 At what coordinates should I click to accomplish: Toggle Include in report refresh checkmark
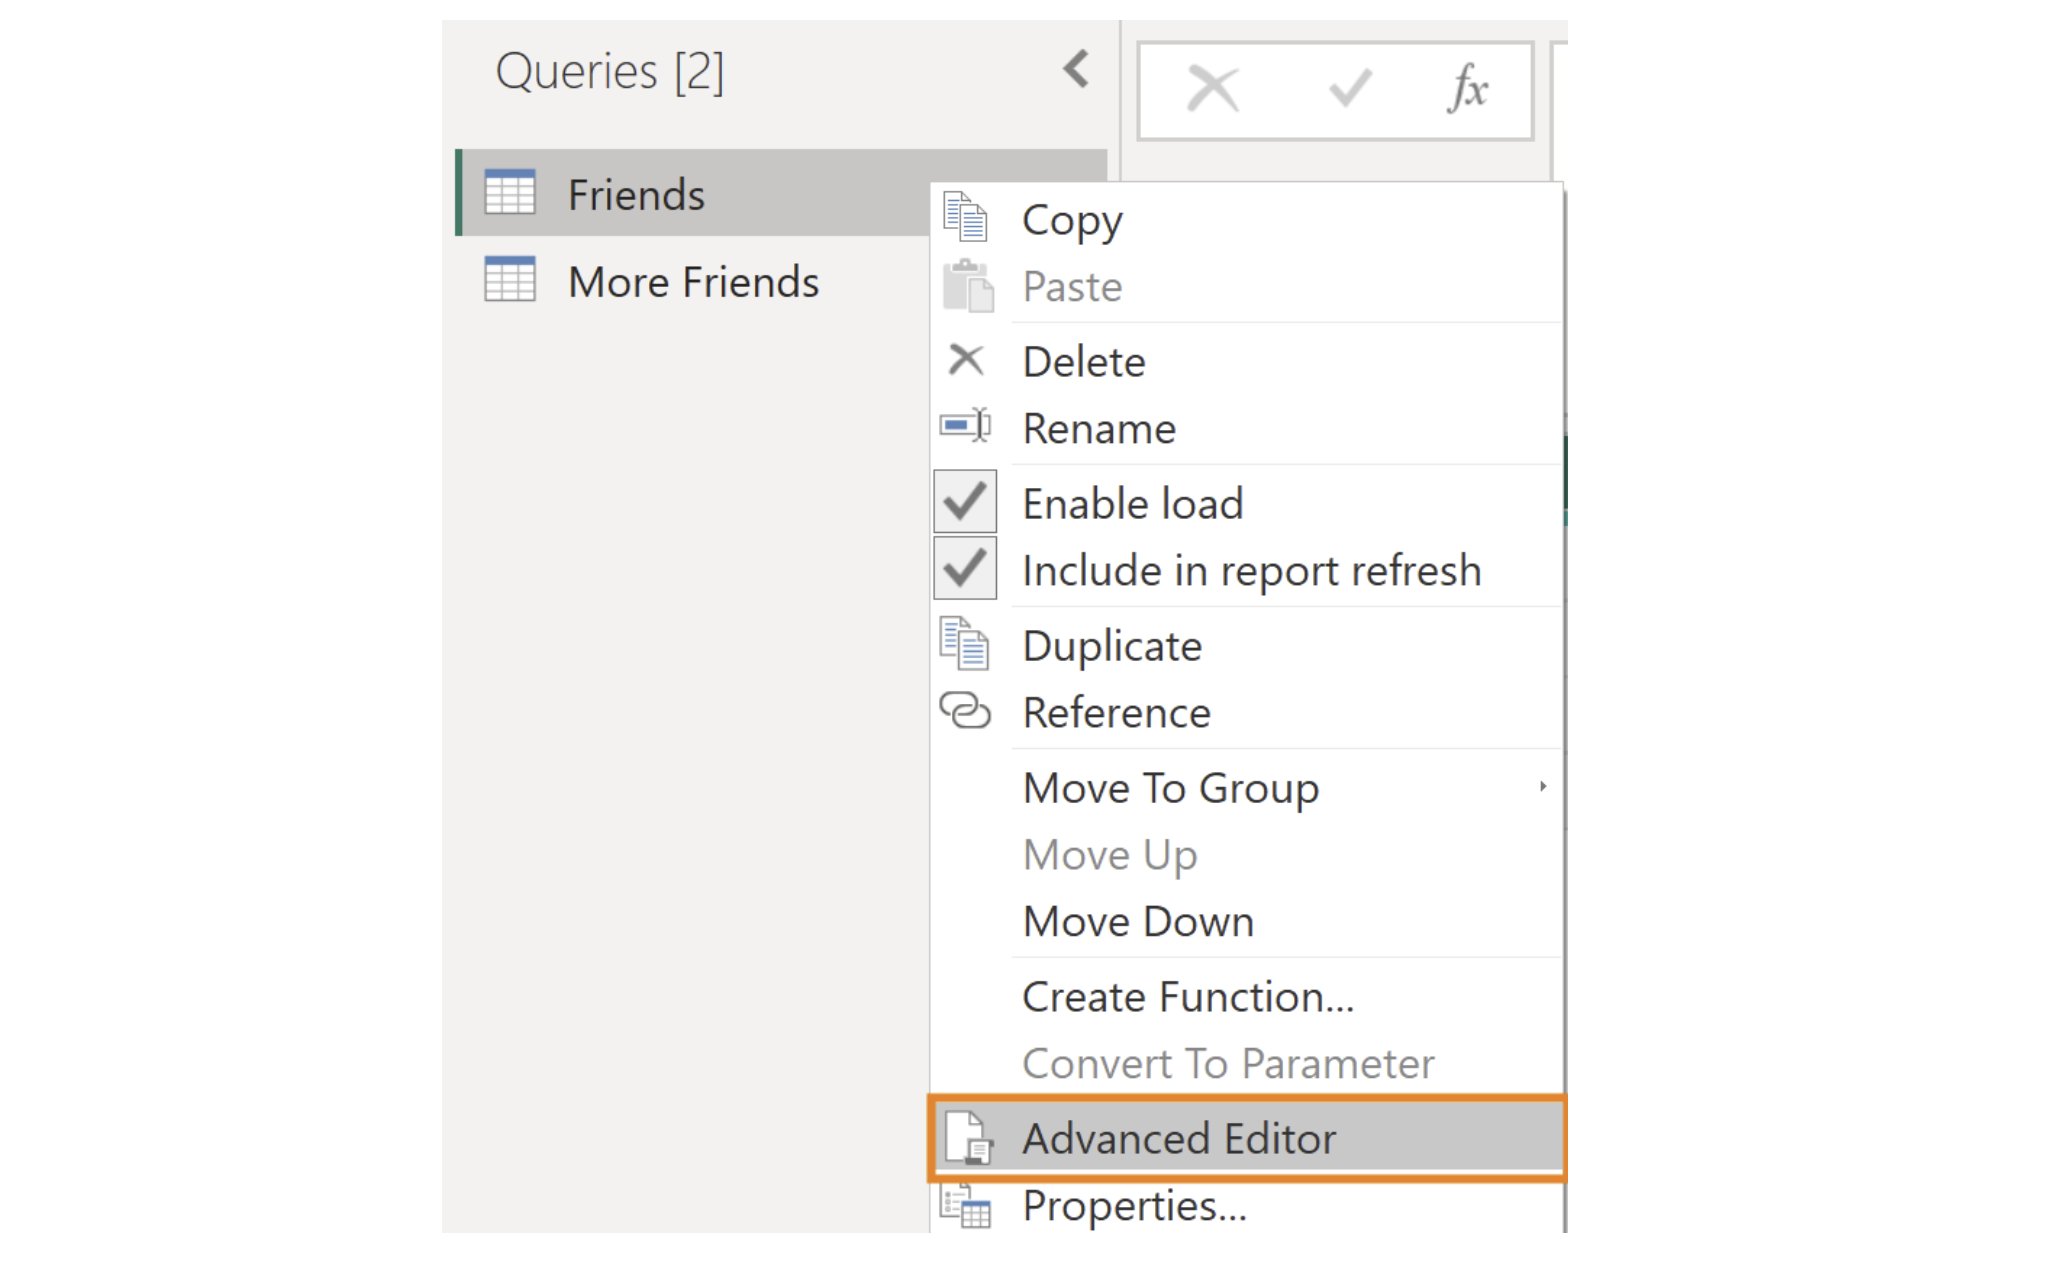pos(965,569)
